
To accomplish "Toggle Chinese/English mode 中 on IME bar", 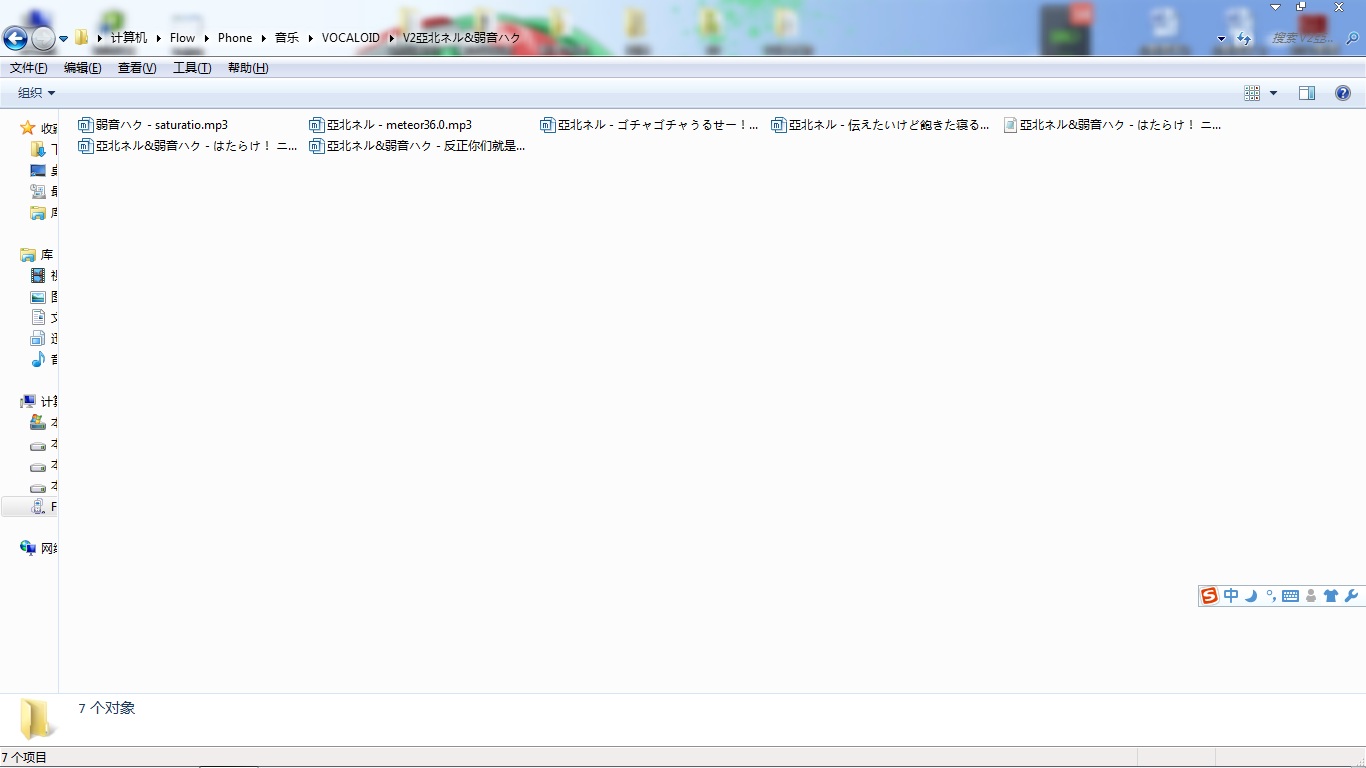I will click(1231, 596).
